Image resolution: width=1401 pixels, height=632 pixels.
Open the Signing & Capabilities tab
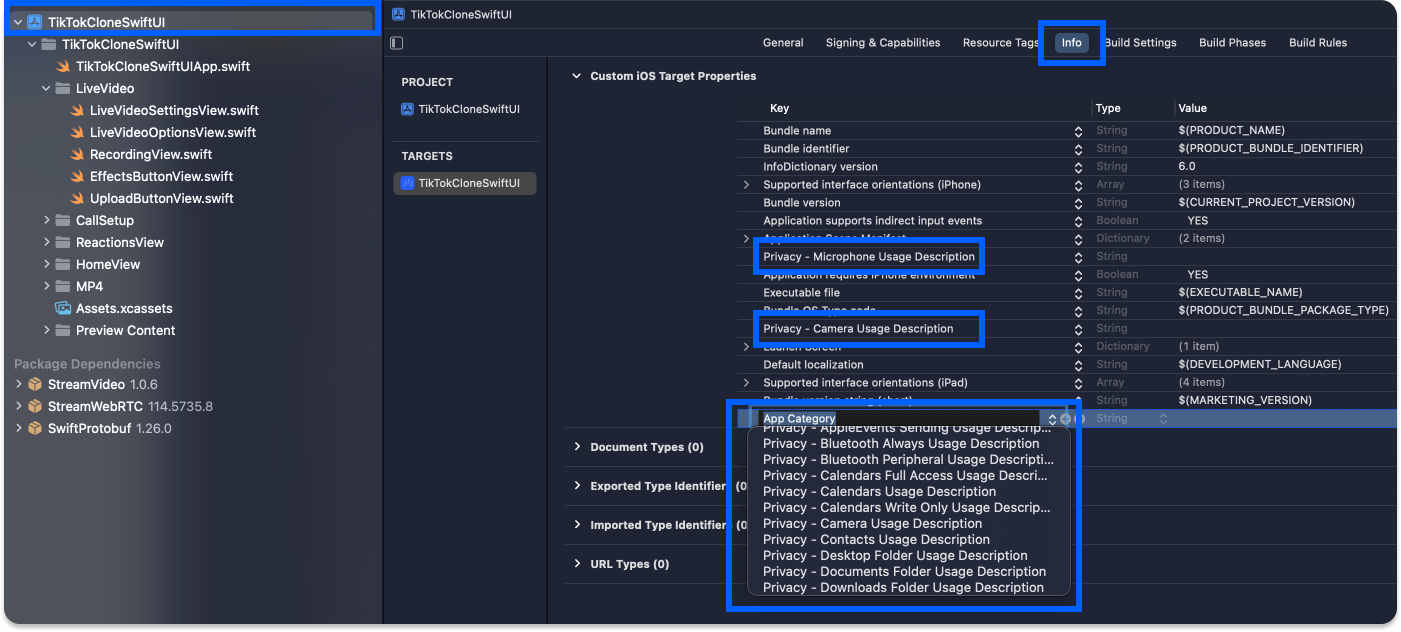[x=882, y=42]
